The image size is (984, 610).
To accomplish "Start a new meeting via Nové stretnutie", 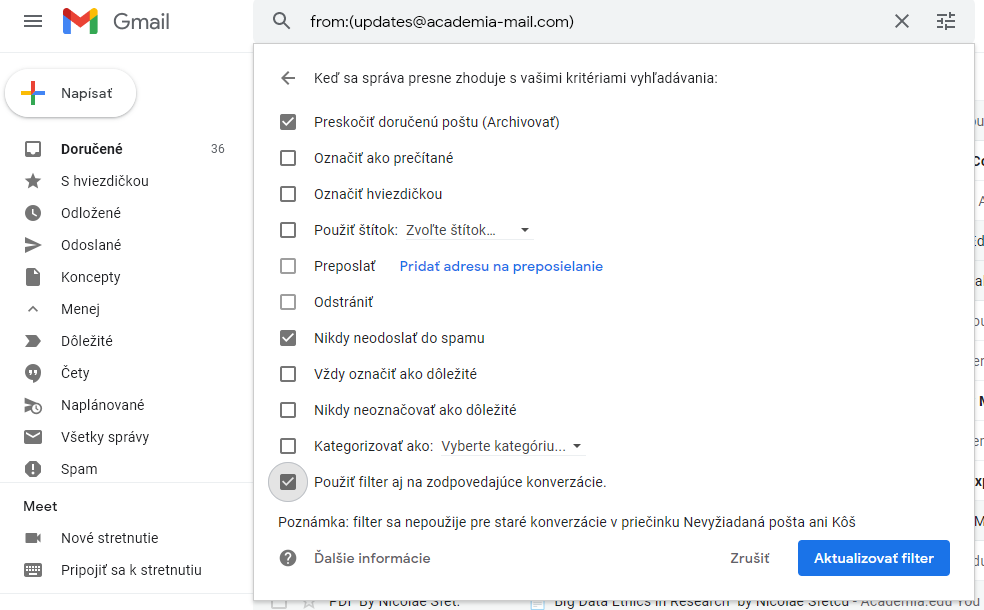I will (x=109, y=538).
